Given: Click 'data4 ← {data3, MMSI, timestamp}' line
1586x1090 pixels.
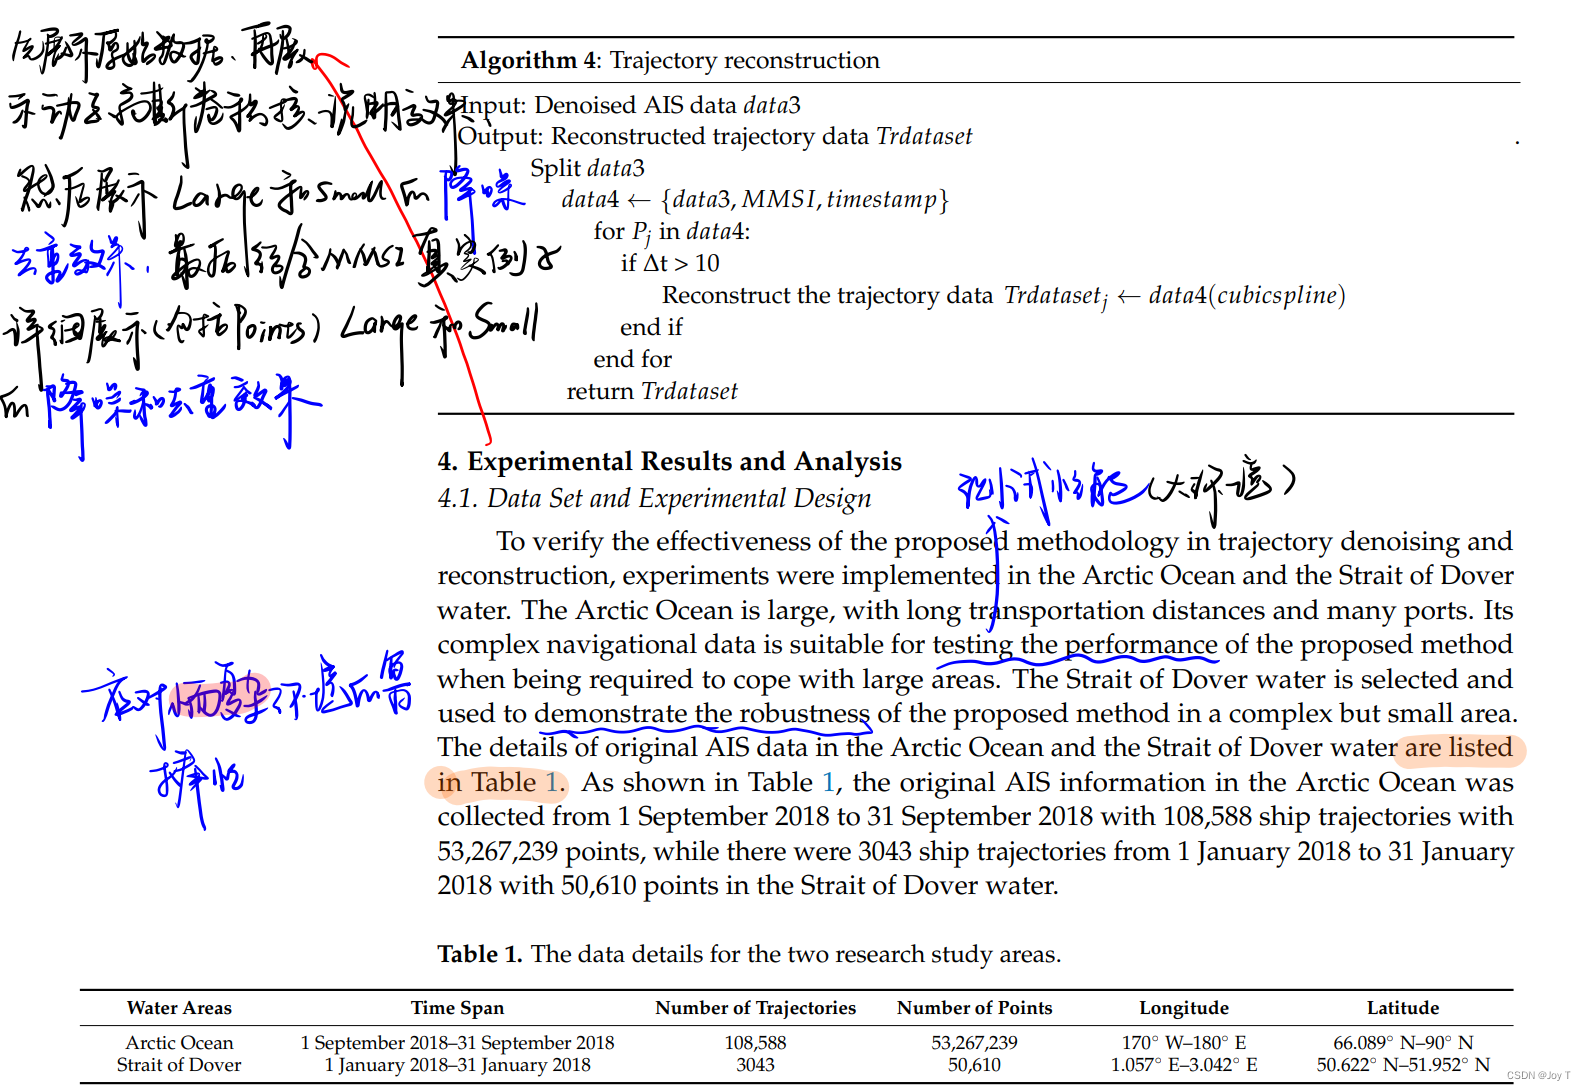Looking at the screenshot, I should (x=755, y=200).
